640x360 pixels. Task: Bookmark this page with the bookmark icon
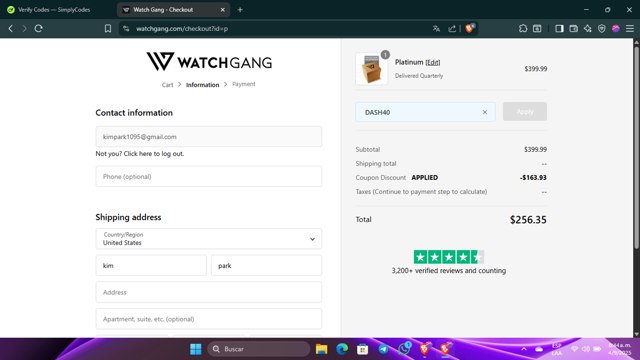tap(108, 29)
